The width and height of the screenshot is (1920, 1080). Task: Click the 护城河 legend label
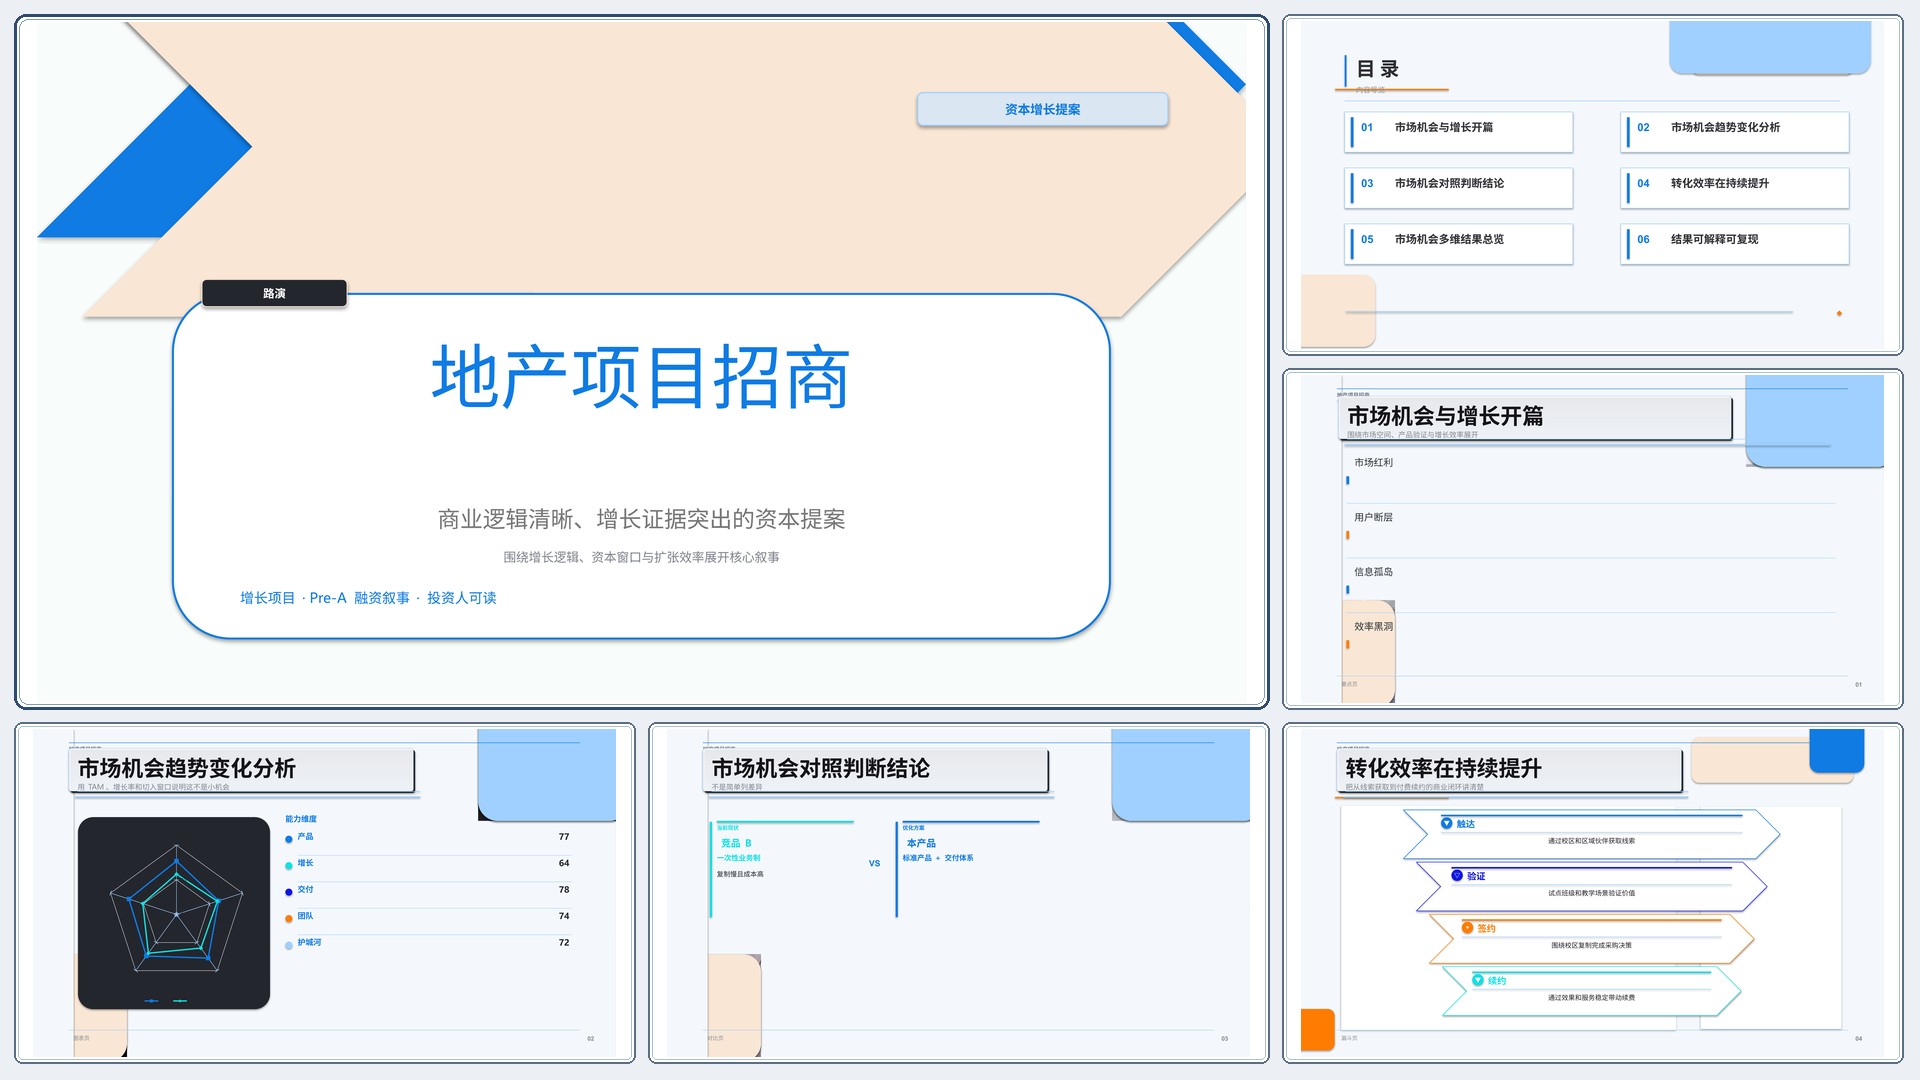(x=309, y=942)
